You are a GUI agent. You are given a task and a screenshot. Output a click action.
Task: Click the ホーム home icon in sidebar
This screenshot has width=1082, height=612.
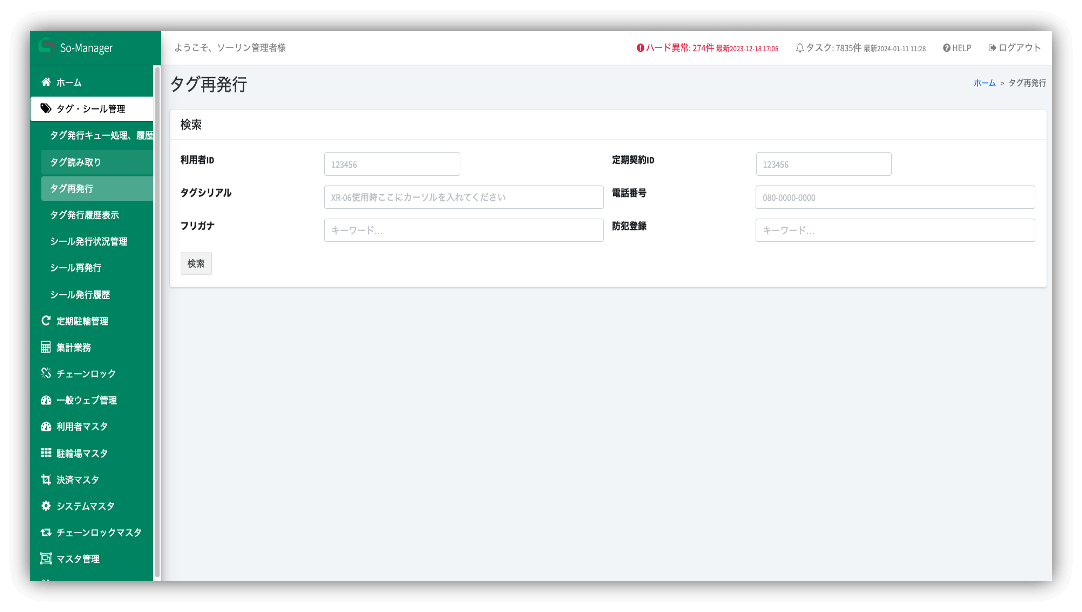point(46,82)
